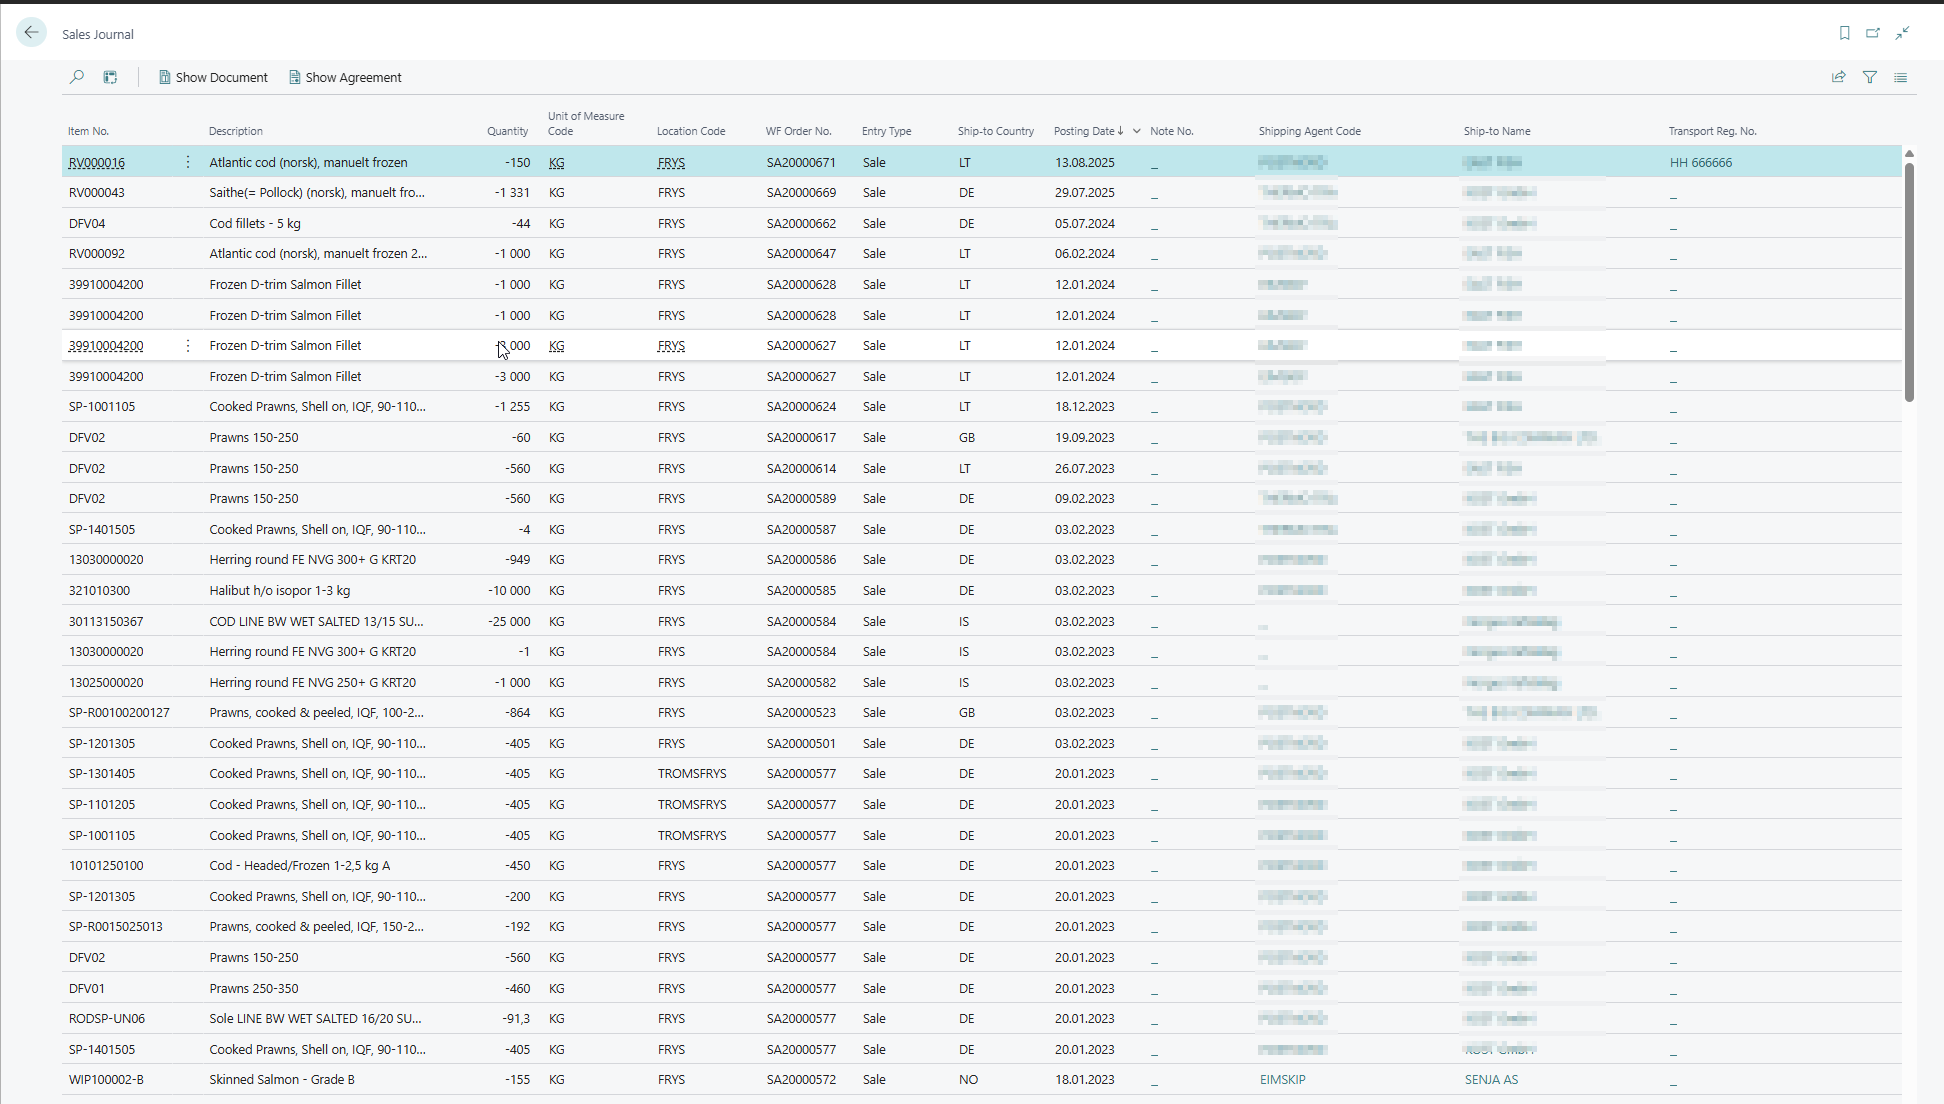Click the share icon
The width and height of the screenshot is (1944, 1104).
1838,77
